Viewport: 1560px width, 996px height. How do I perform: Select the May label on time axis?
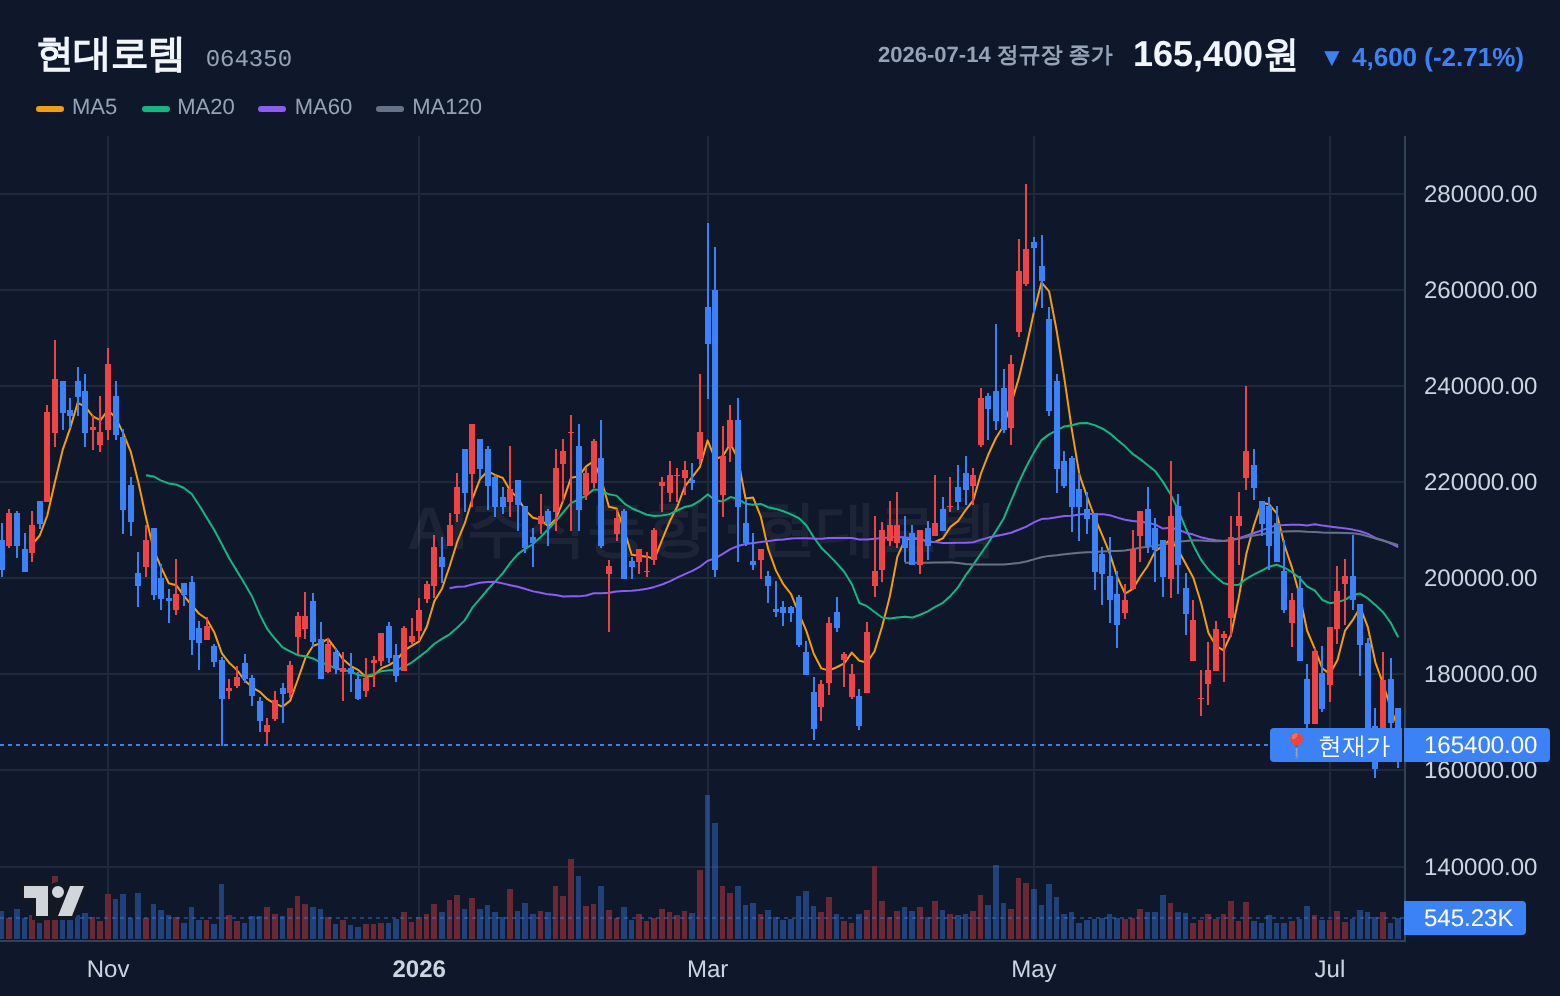1034,969
